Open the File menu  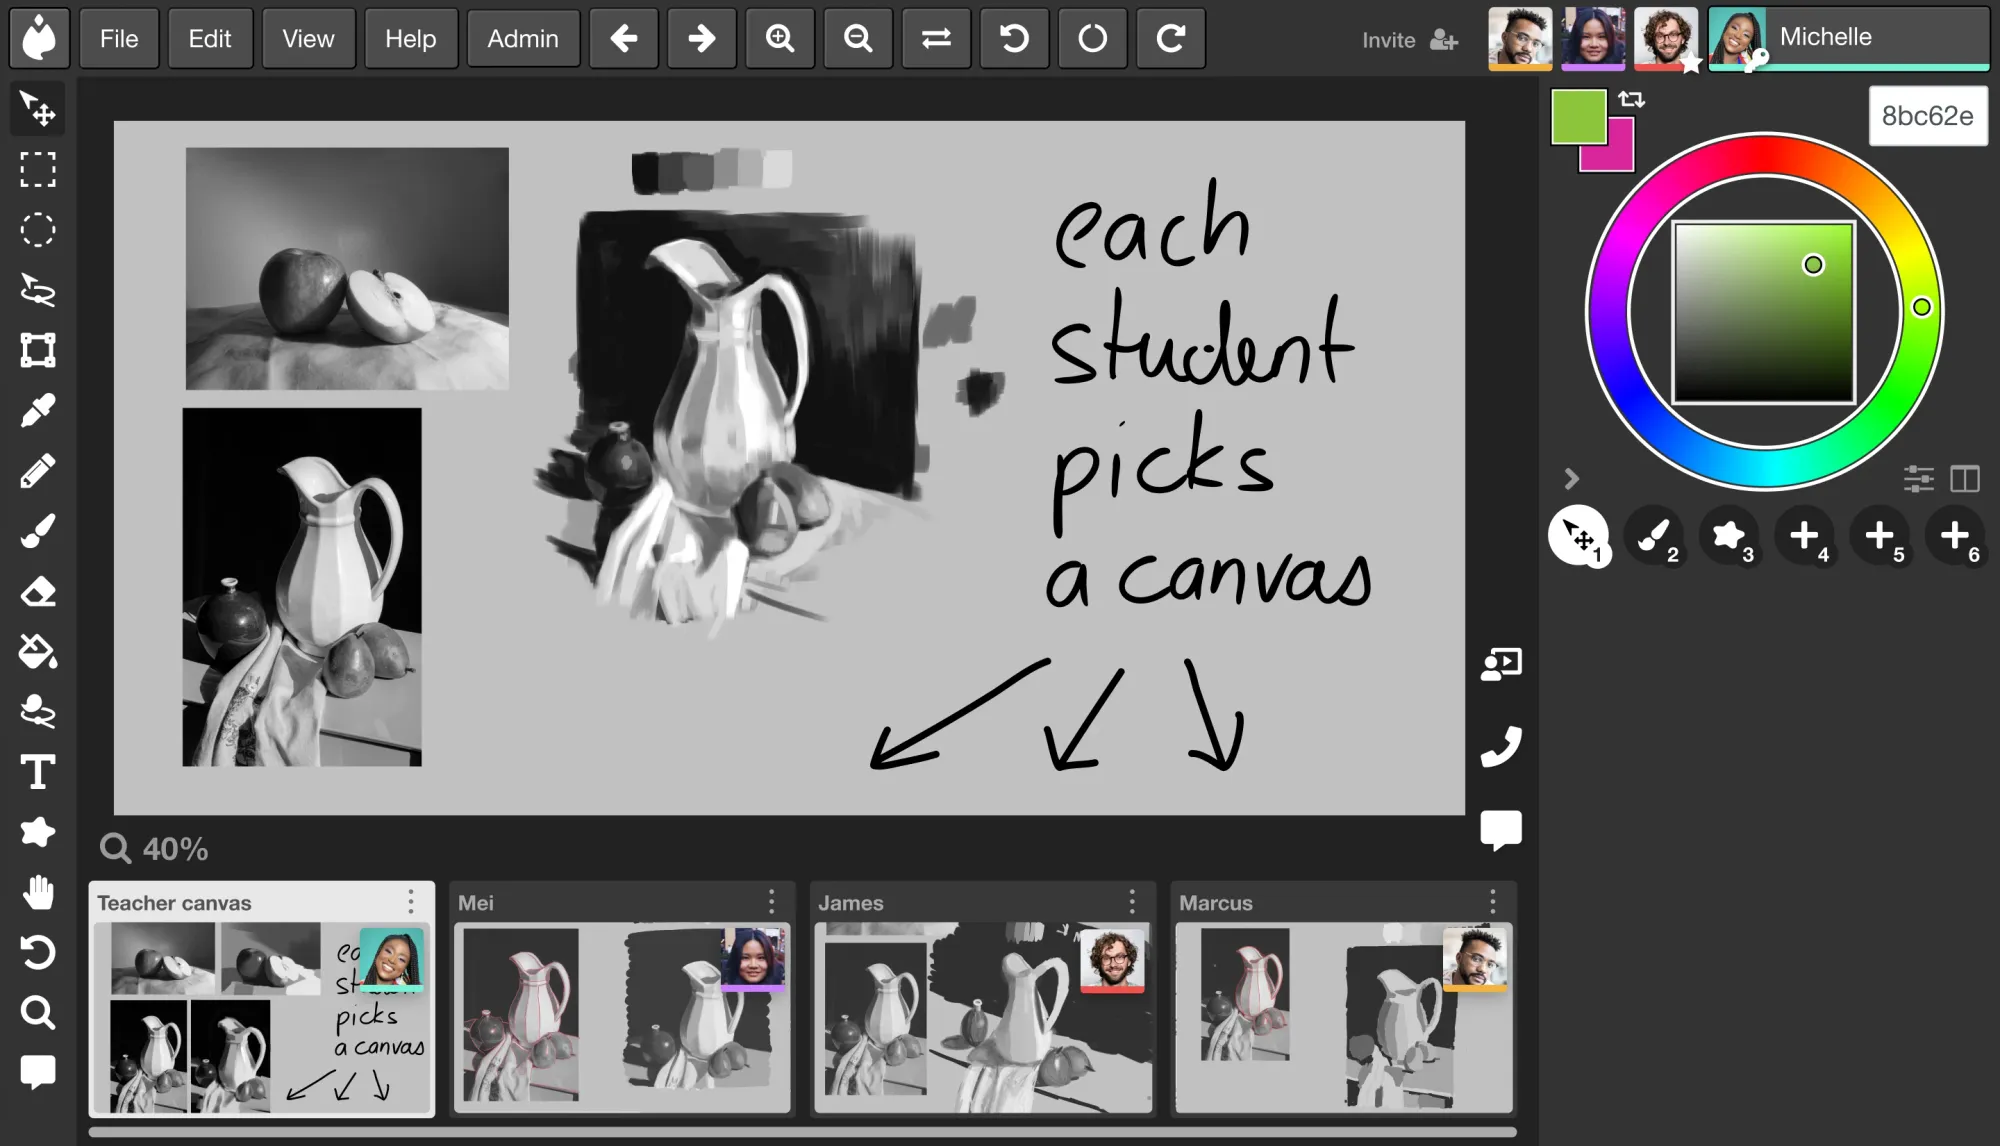tap(119, 39)
